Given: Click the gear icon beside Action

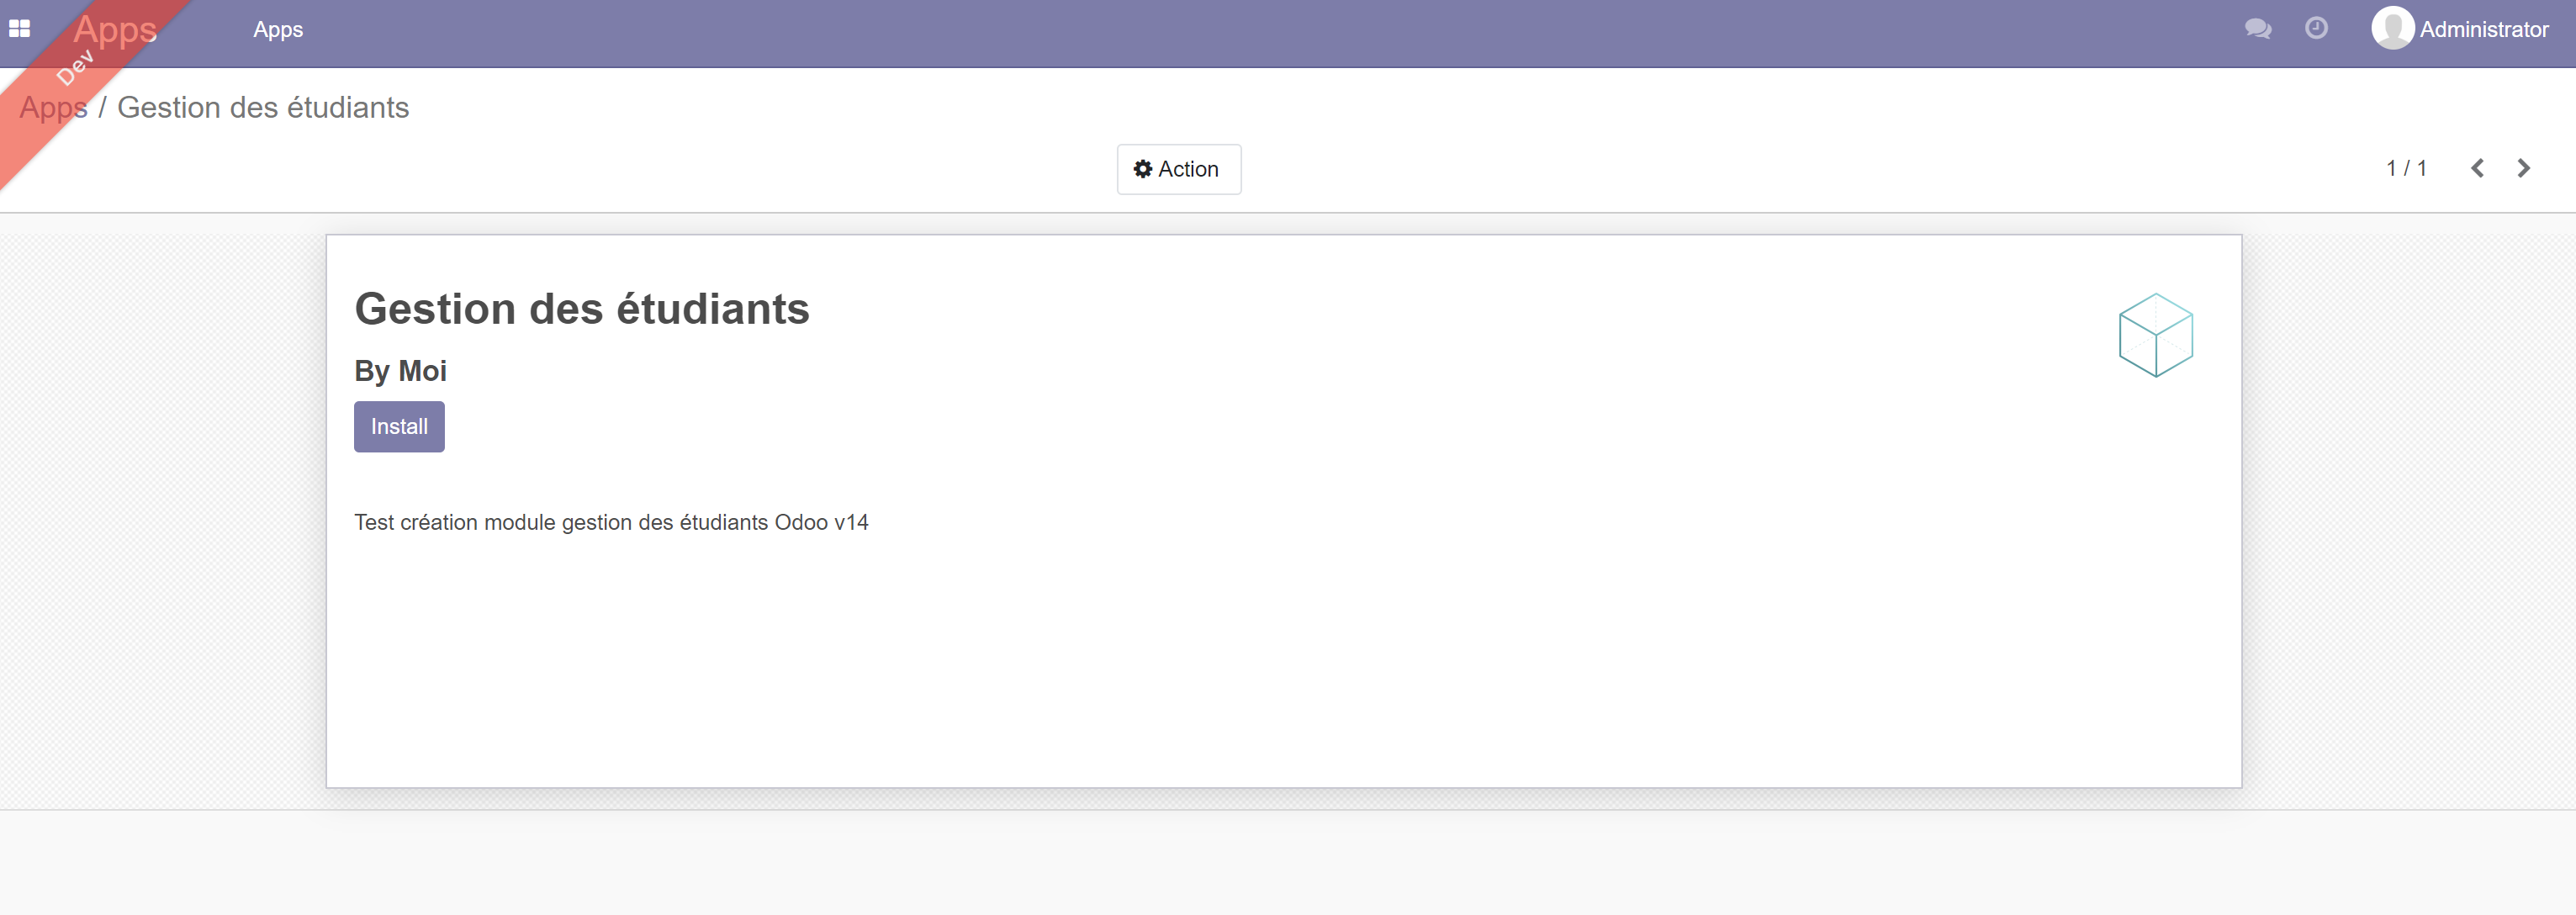Looking at the screenshot, I should [1143, 169].
